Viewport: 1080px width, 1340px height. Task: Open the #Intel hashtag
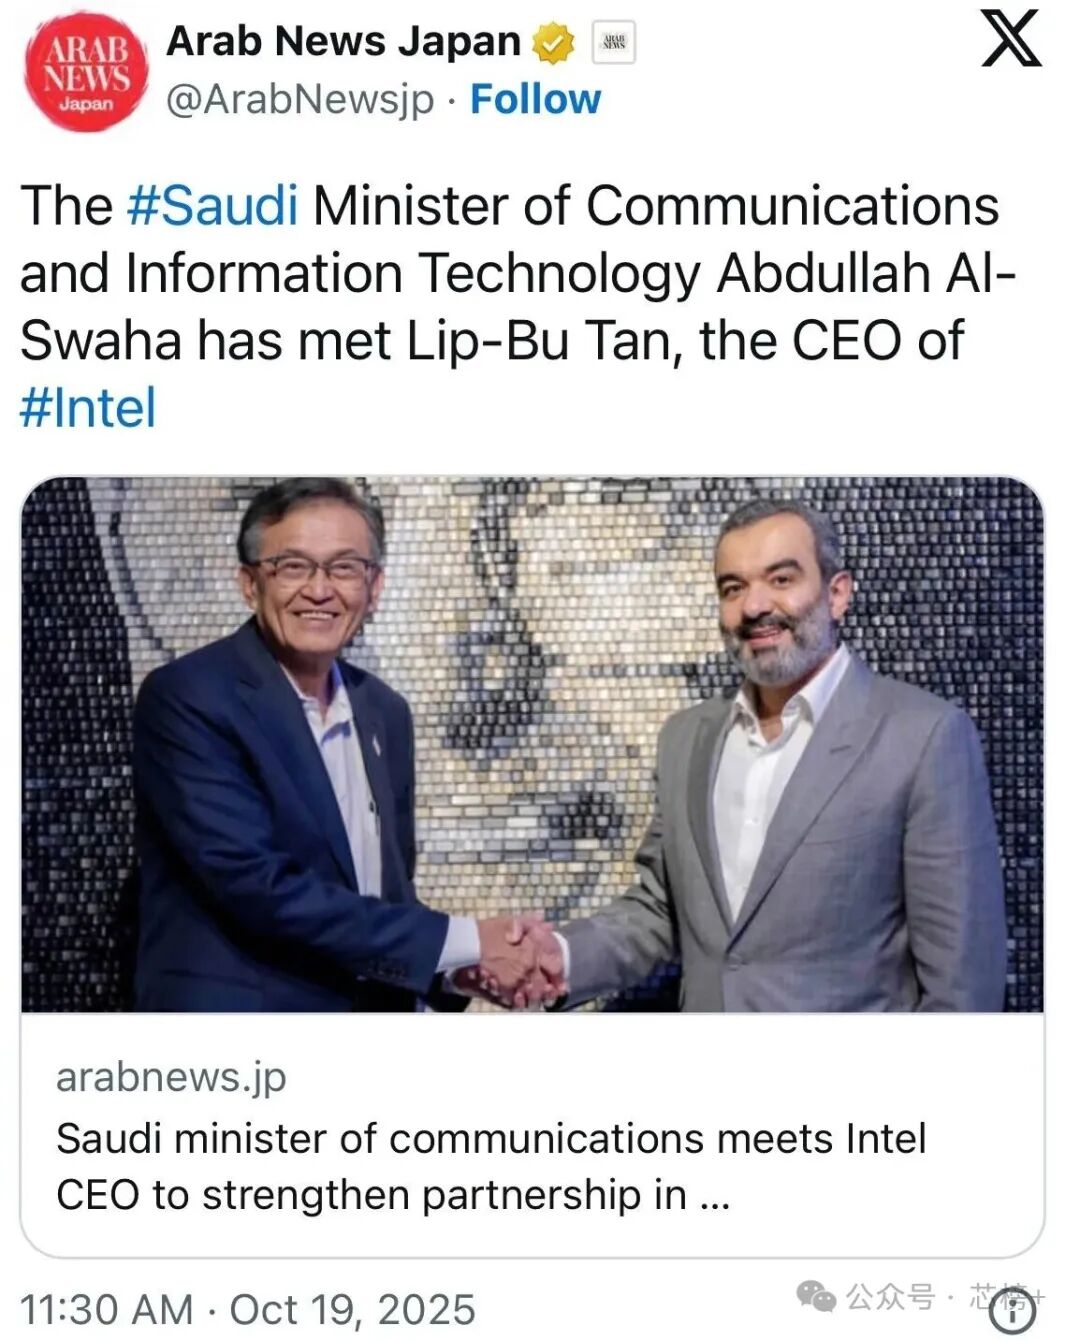(x=88, y=408)
